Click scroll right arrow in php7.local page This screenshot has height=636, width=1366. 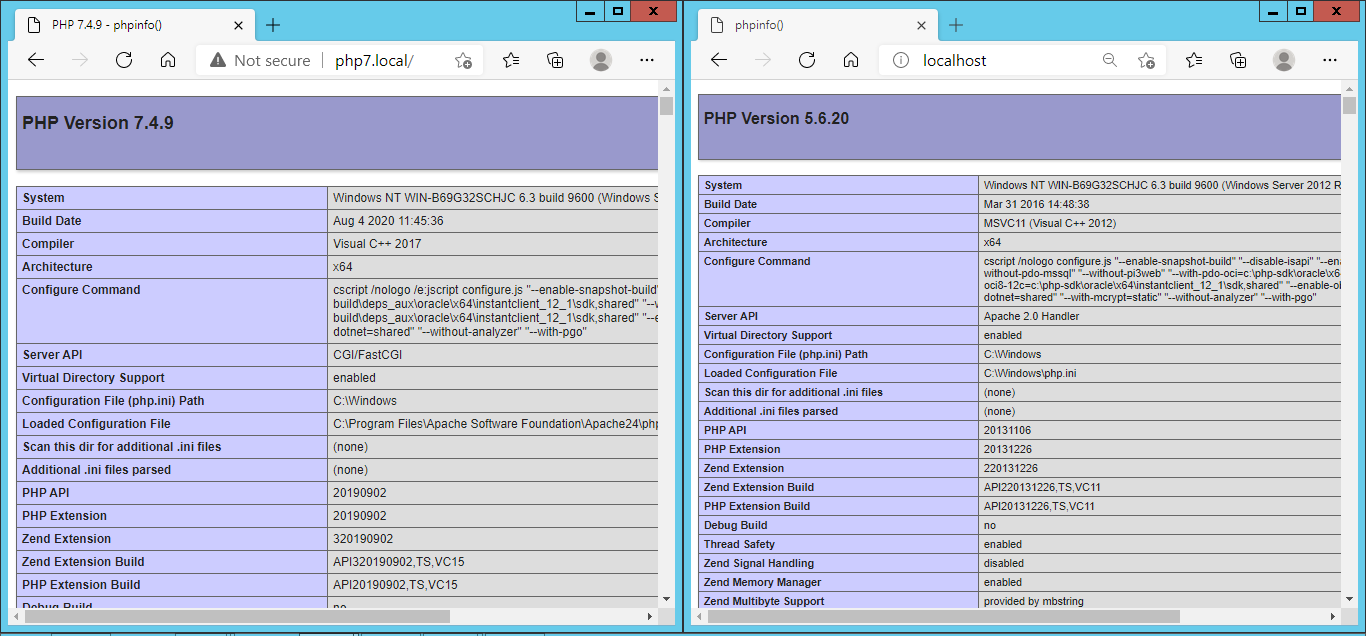[651, 615]
